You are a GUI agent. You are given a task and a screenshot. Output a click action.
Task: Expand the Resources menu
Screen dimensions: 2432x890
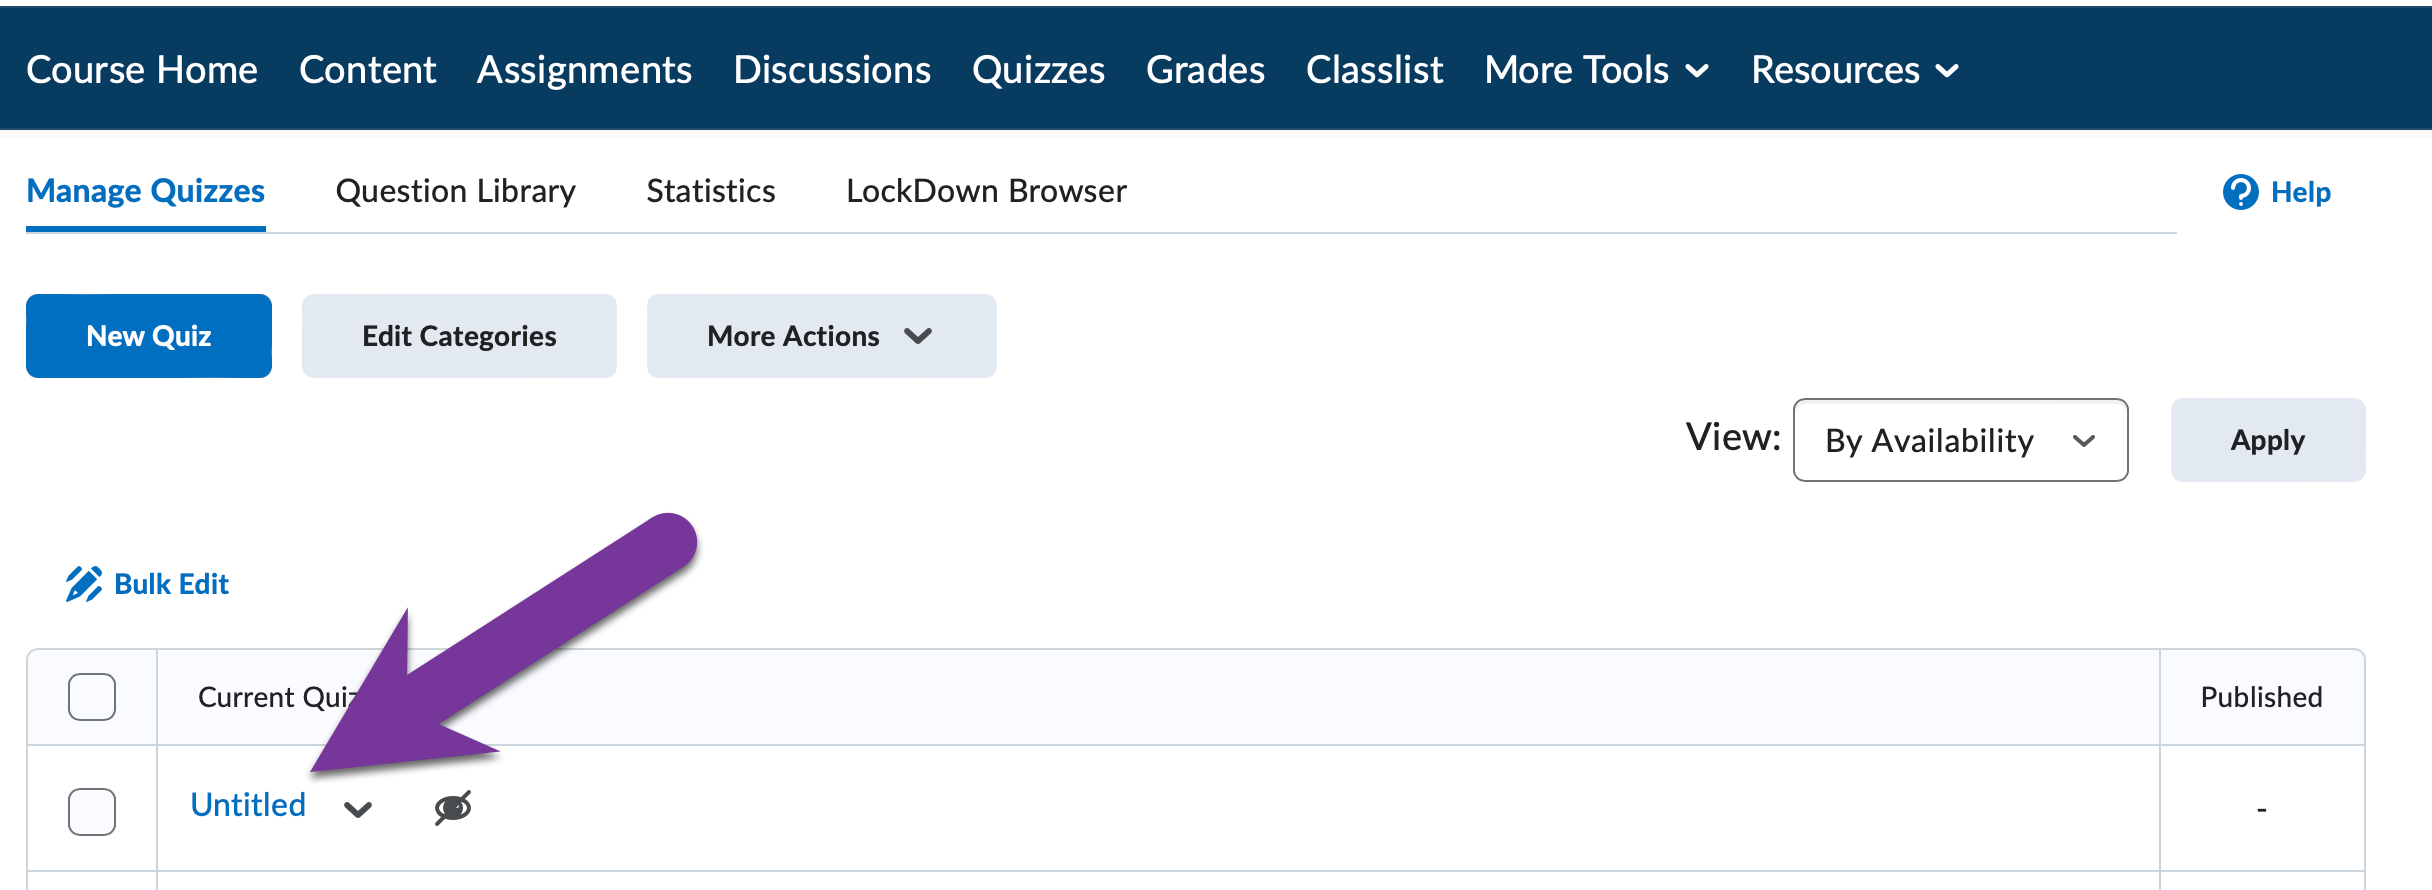point(1854,69)
